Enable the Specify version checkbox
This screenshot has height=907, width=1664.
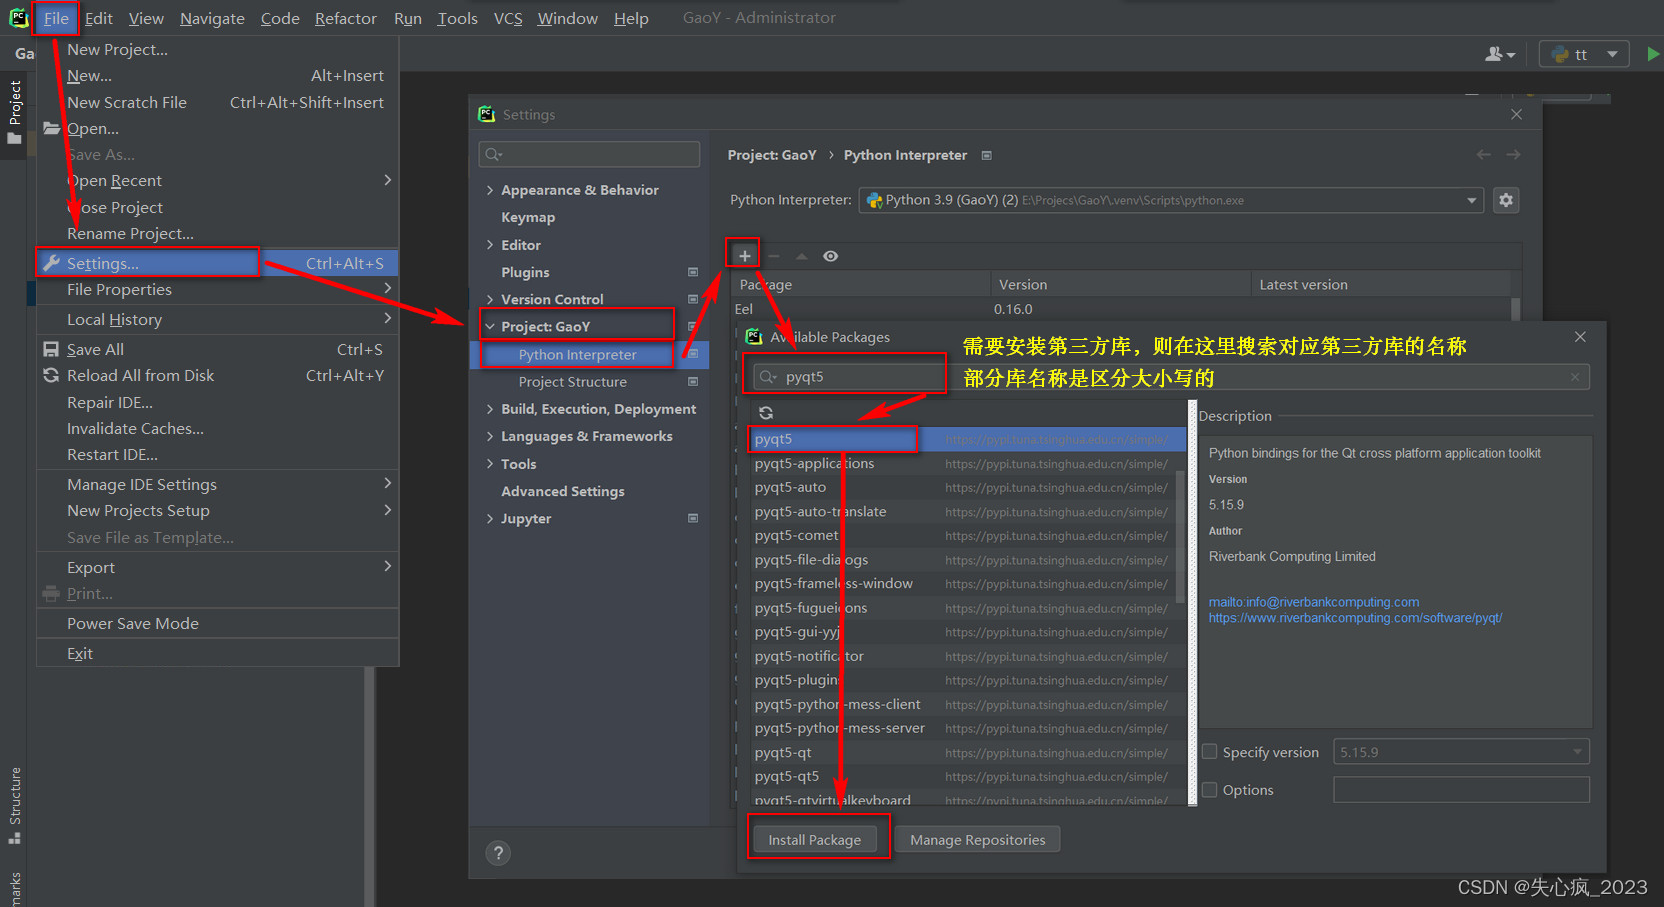(x=1210, y=752)
